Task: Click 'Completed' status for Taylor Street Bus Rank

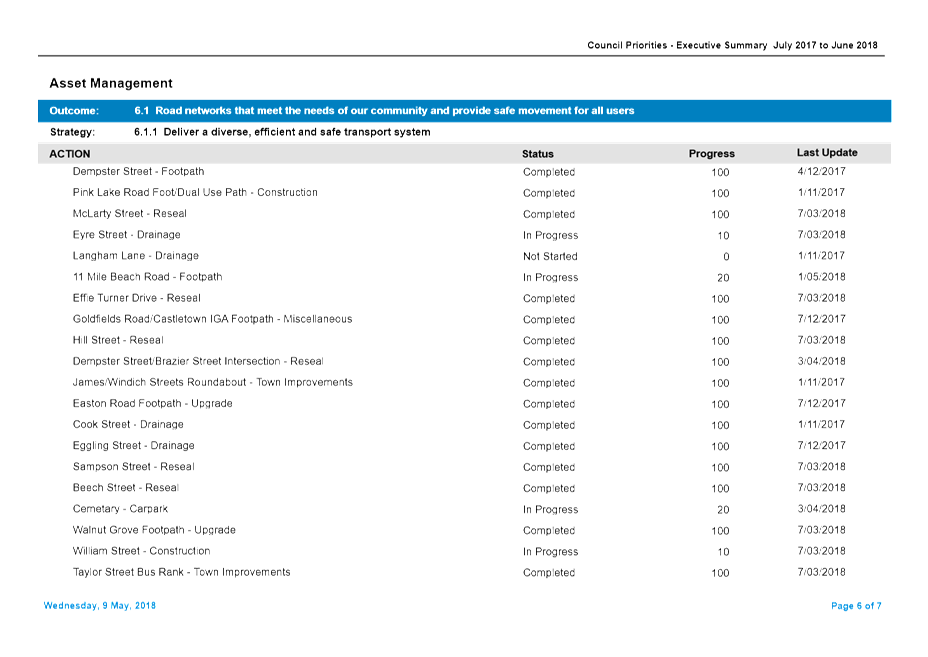Action: [x=549, y=573]
